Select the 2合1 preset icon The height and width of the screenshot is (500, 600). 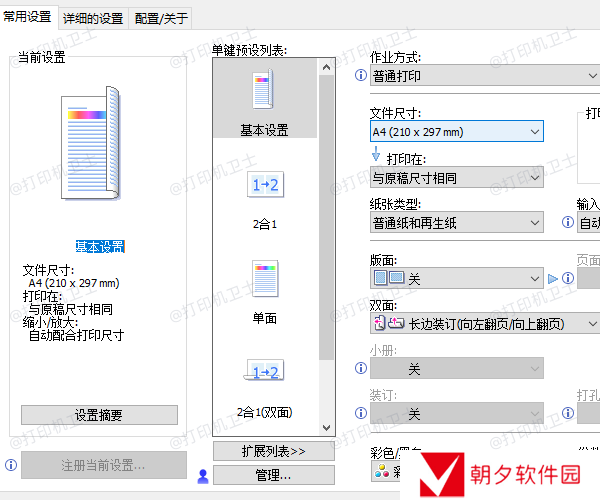tap(266, 185)
